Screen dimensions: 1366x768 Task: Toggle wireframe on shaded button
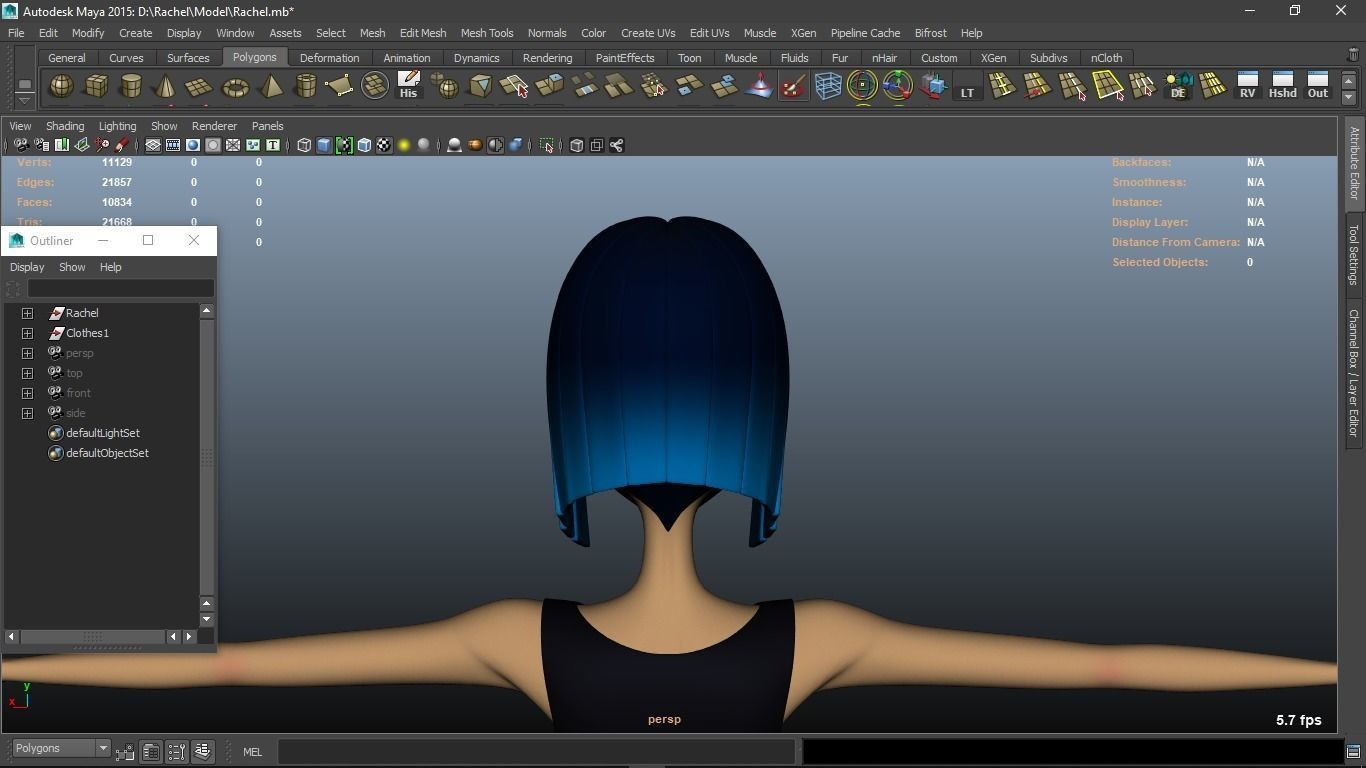tap(364, 145)
